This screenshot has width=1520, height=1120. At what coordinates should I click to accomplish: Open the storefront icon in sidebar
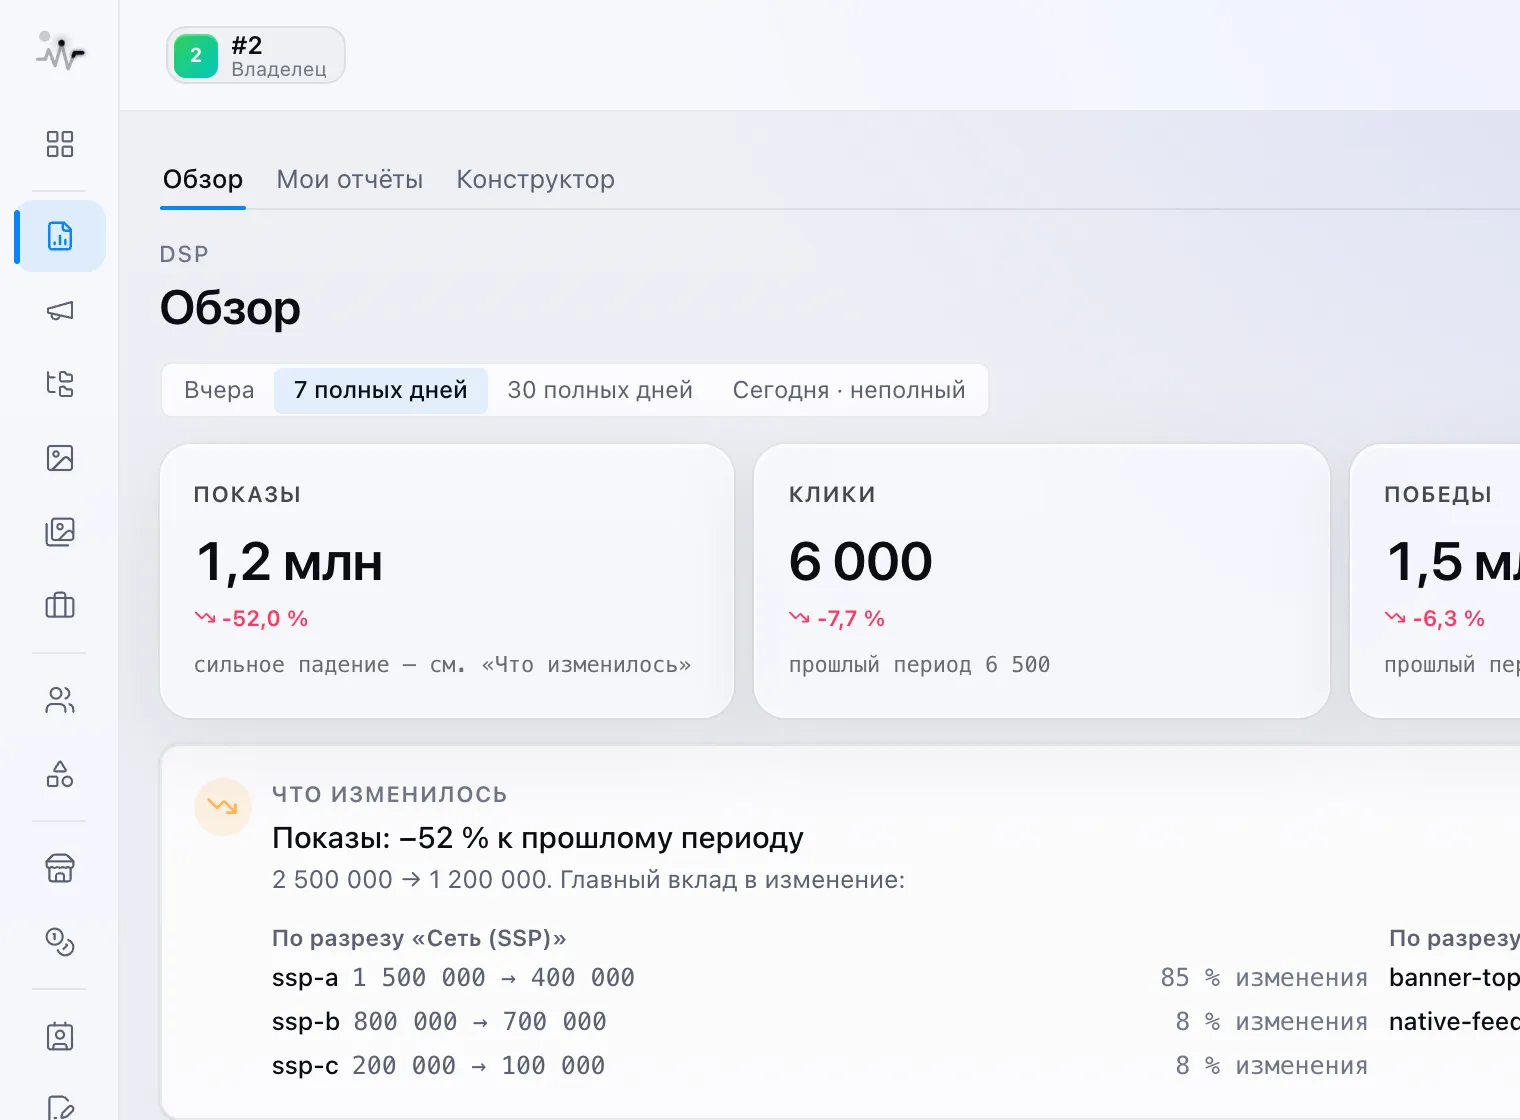(60, 868)
